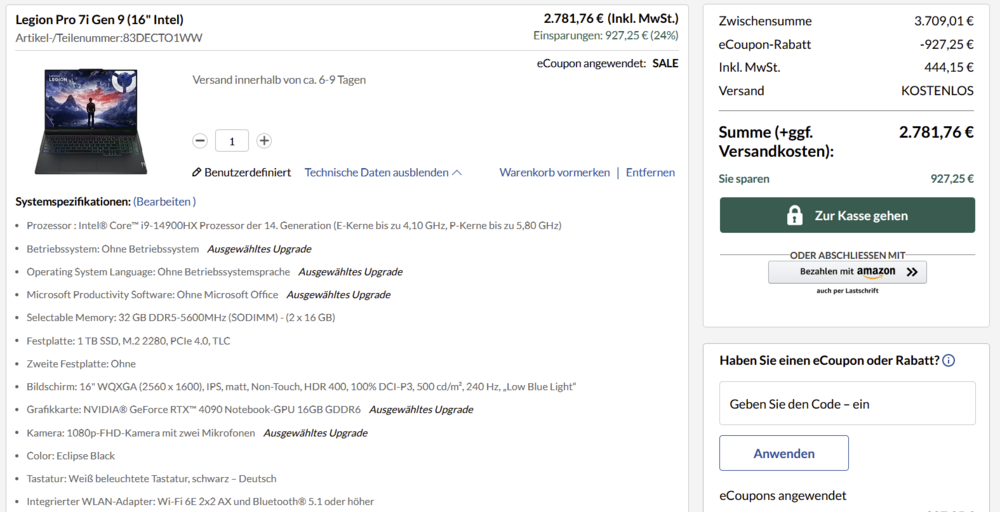Edit system specs via Bearbeiten link
The image size is (1000, 512).
(x=165, y=202)
